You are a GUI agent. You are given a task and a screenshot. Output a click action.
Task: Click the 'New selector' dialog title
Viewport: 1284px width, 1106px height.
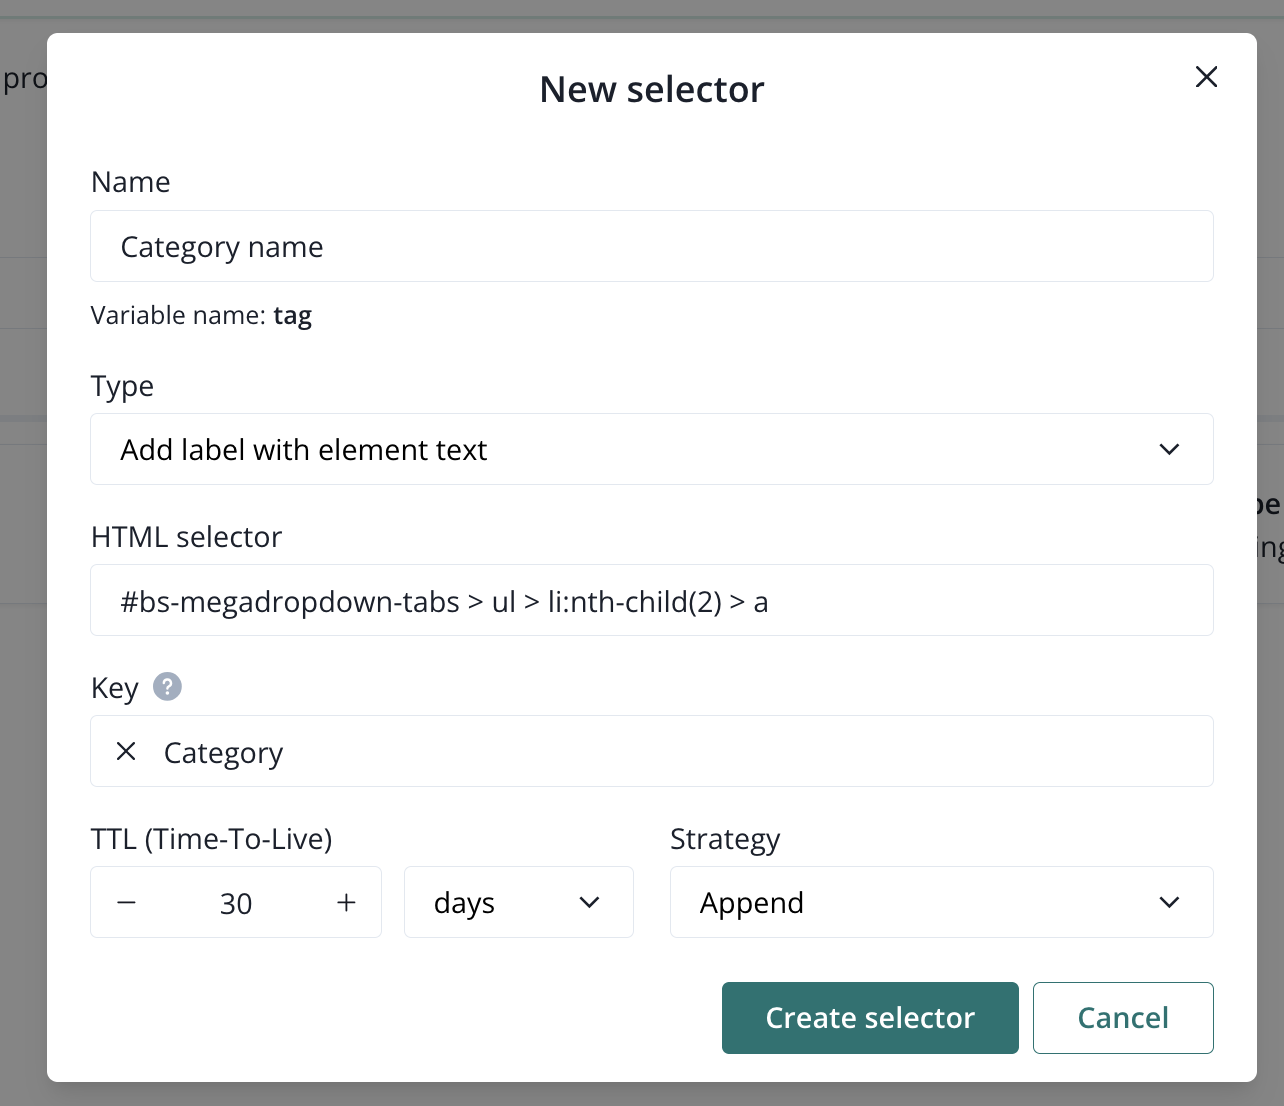[651, 90]
